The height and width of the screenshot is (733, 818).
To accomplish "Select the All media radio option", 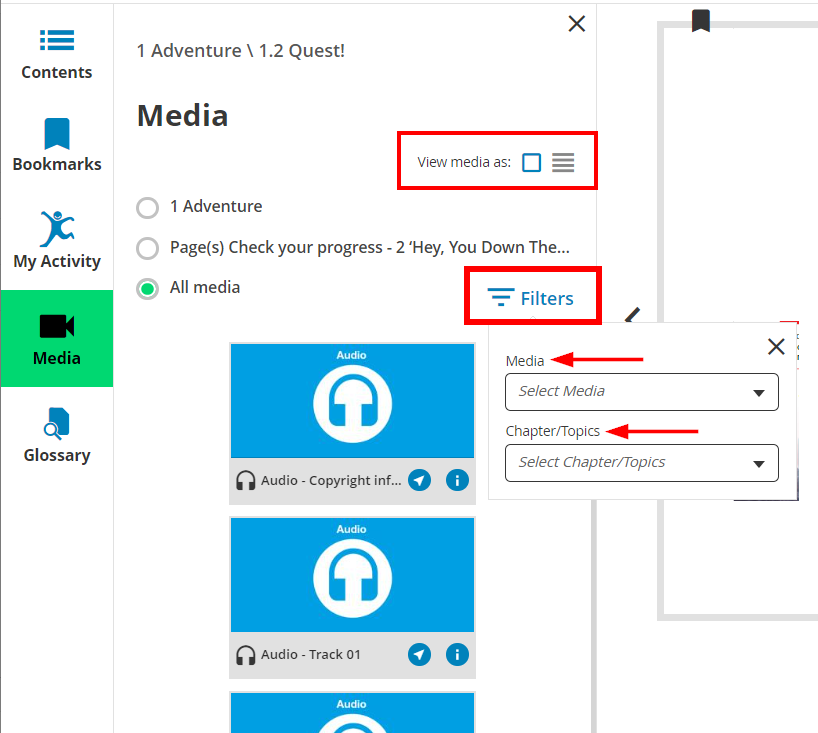I will pyautogui.click(x=148, y=288).
